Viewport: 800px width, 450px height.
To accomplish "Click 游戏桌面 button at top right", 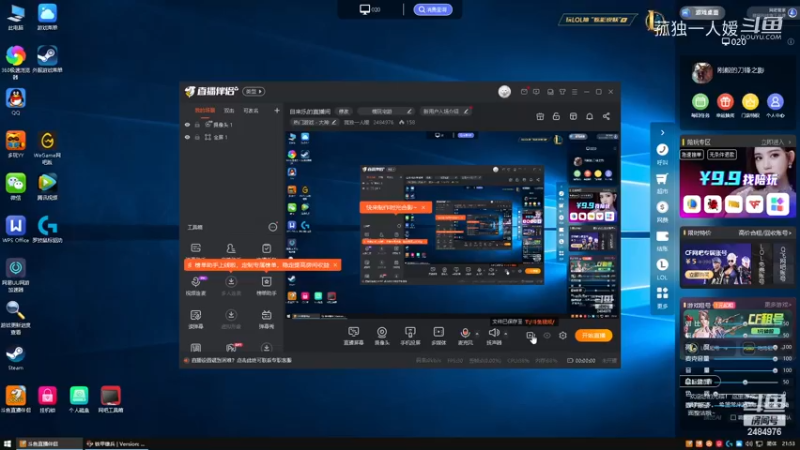I will 703,12.
